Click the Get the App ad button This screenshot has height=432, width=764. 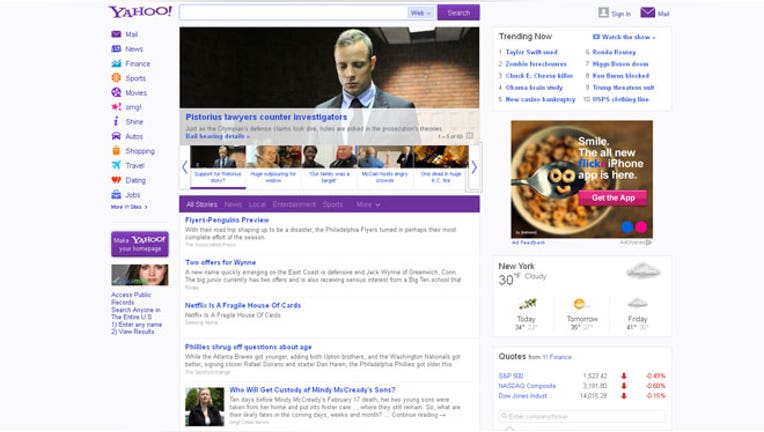[x=613, y=198]
